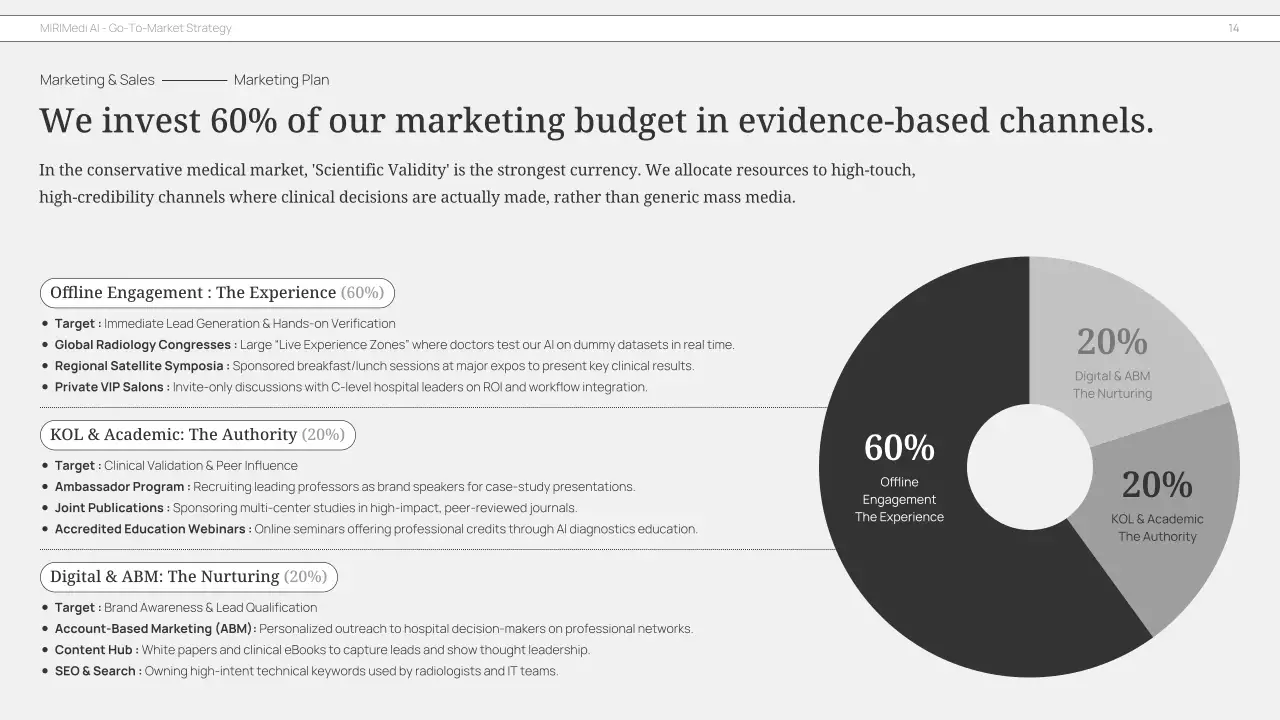Image resolution: width=1280 pixels, height=720 pixels.
Task: Select the Accredited Education Webinars bullet label
Action: 152,529
